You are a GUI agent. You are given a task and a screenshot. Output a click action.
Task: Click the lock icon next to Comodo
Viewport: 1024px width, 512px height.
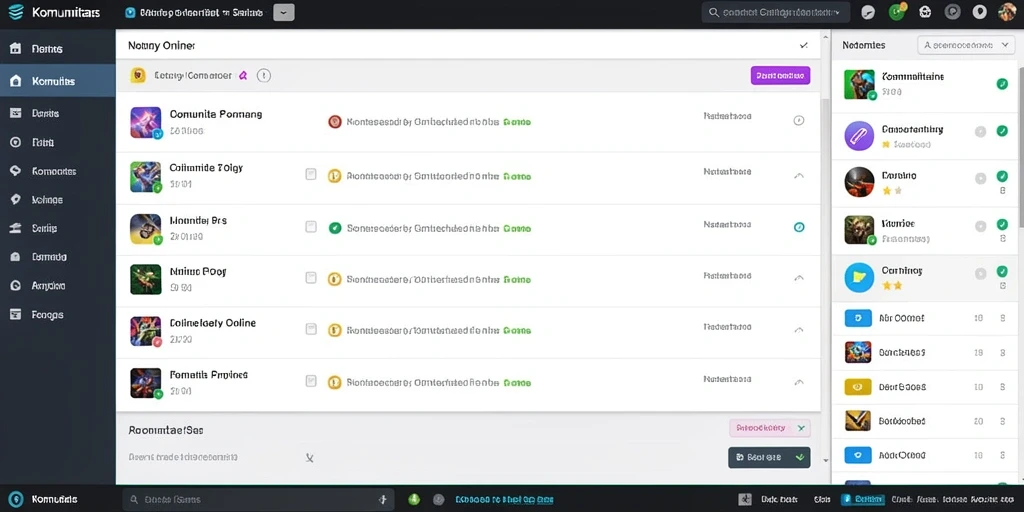[16, 257]
